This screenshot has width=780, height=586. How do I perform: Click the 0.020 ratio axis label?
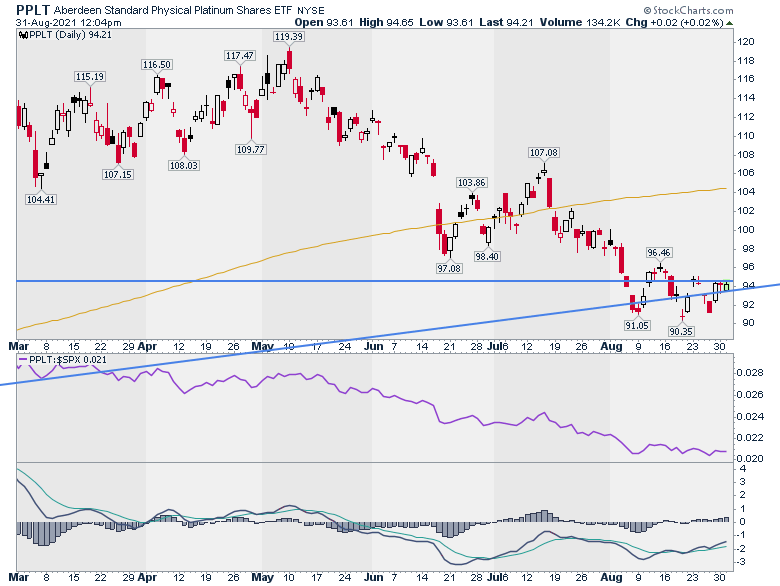click(x=750, y=459)
